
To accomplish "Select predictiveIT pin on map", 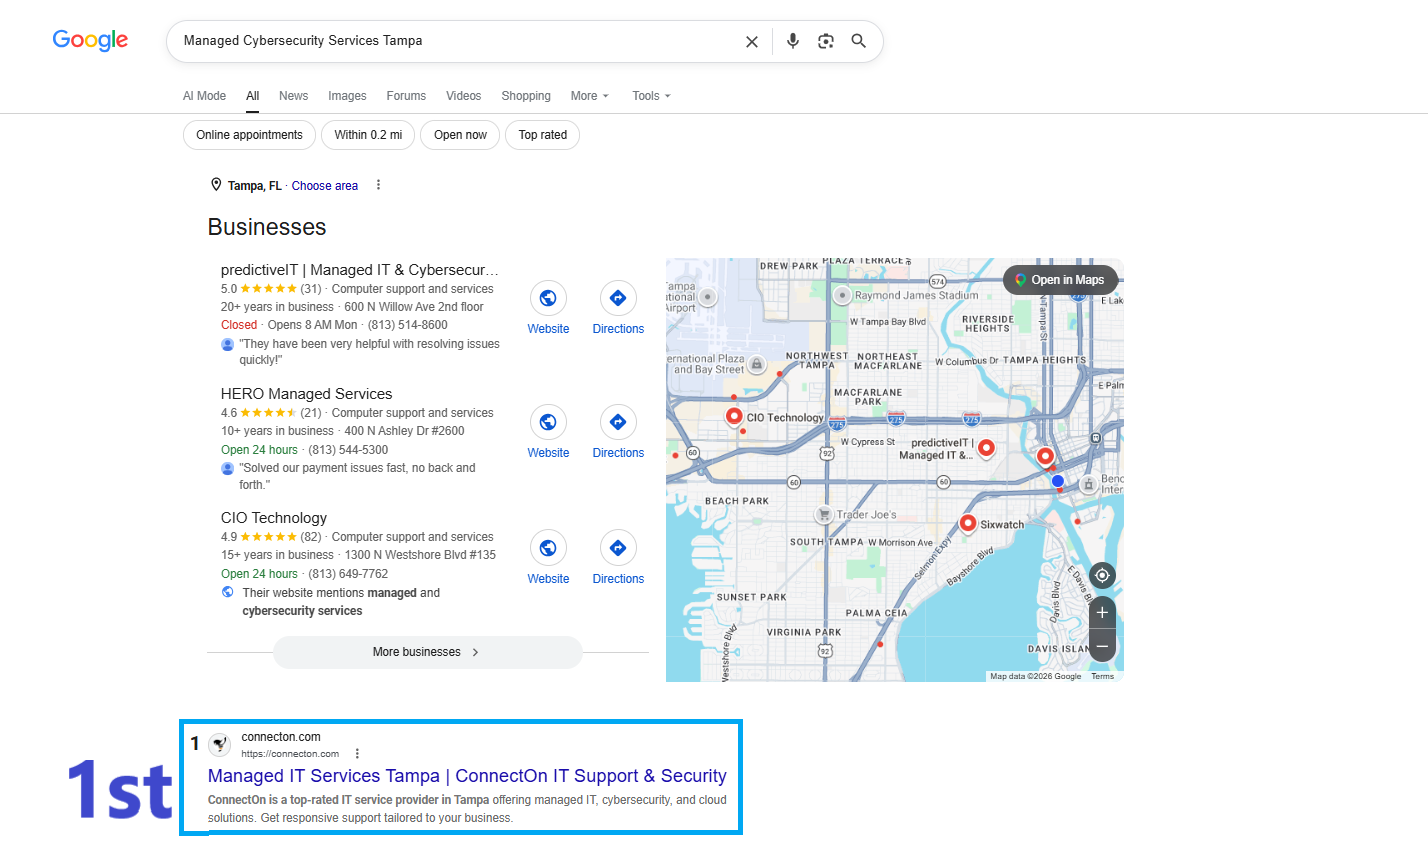I will tap(986, 448).
